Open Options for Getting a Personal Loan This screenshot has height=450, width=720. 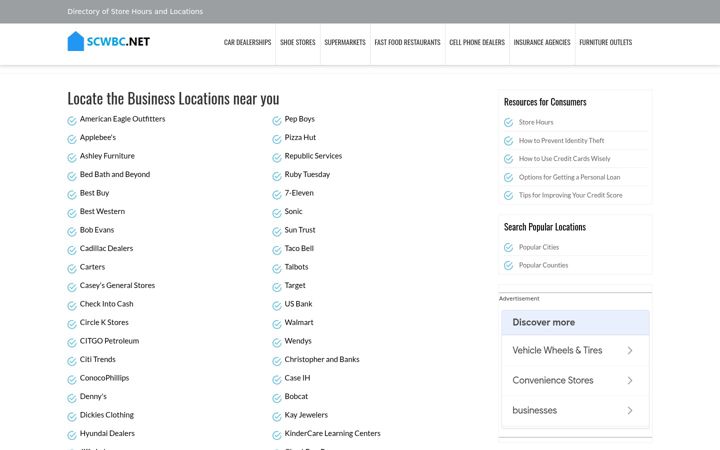(x=569, y=177)
